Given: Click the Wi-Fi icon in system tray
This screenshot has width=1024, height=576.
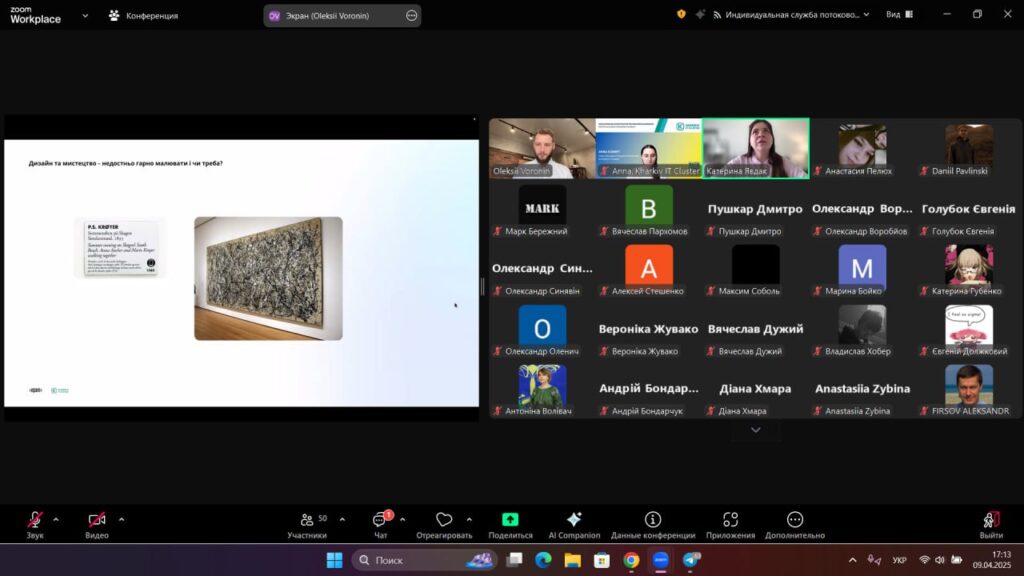Looking at the screenshot, I should coord(924,560).
